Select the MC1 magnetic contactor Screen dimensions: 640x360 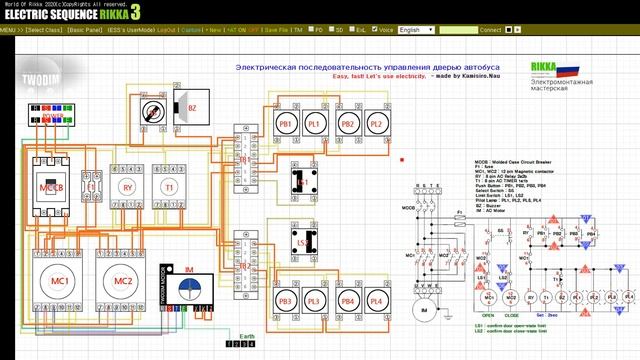(x=58, y=281)
